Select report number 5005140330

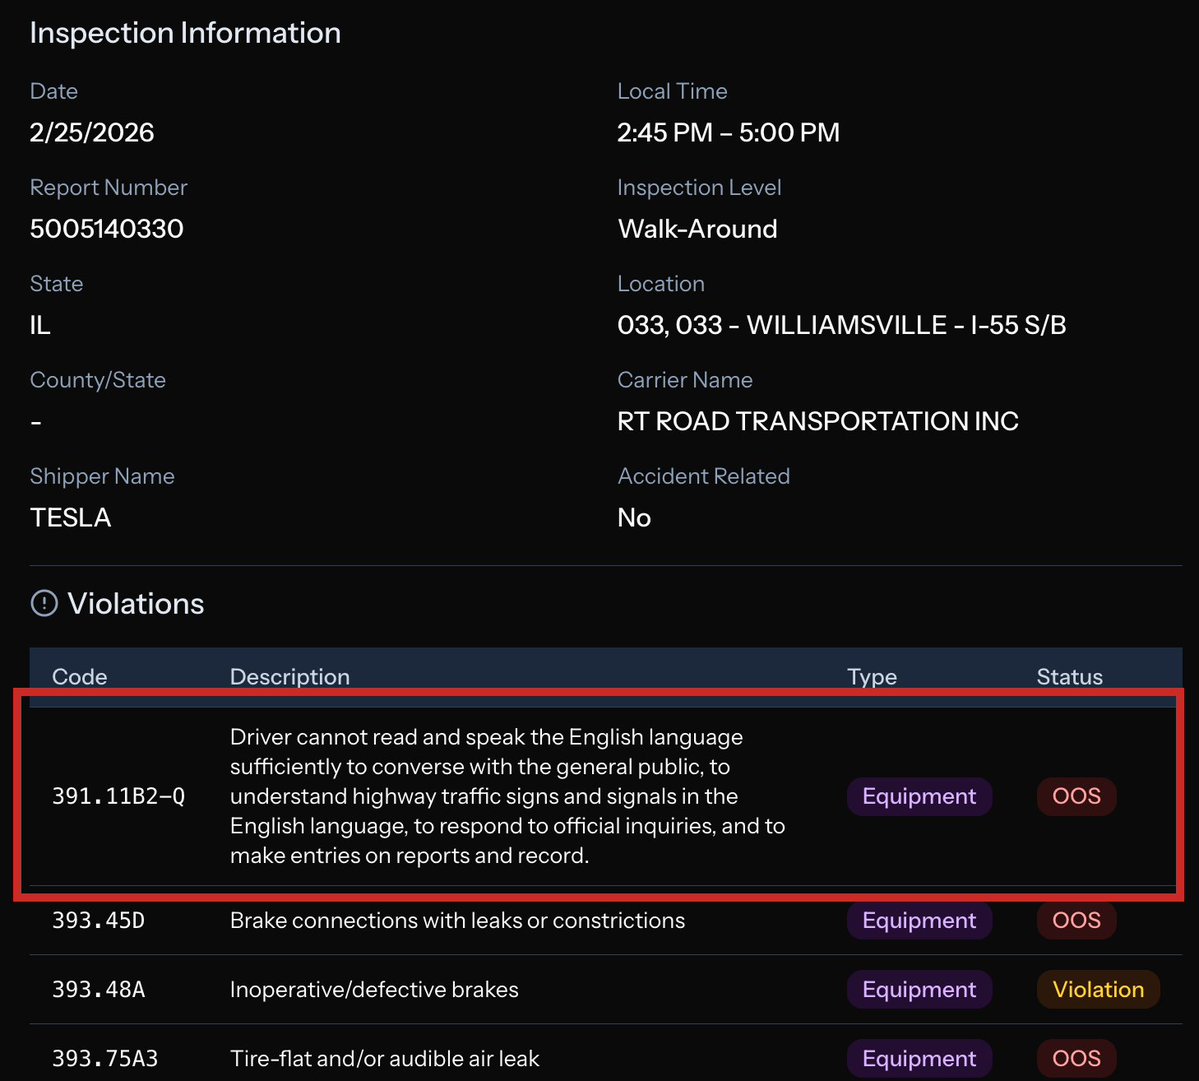tap(106, 229)
